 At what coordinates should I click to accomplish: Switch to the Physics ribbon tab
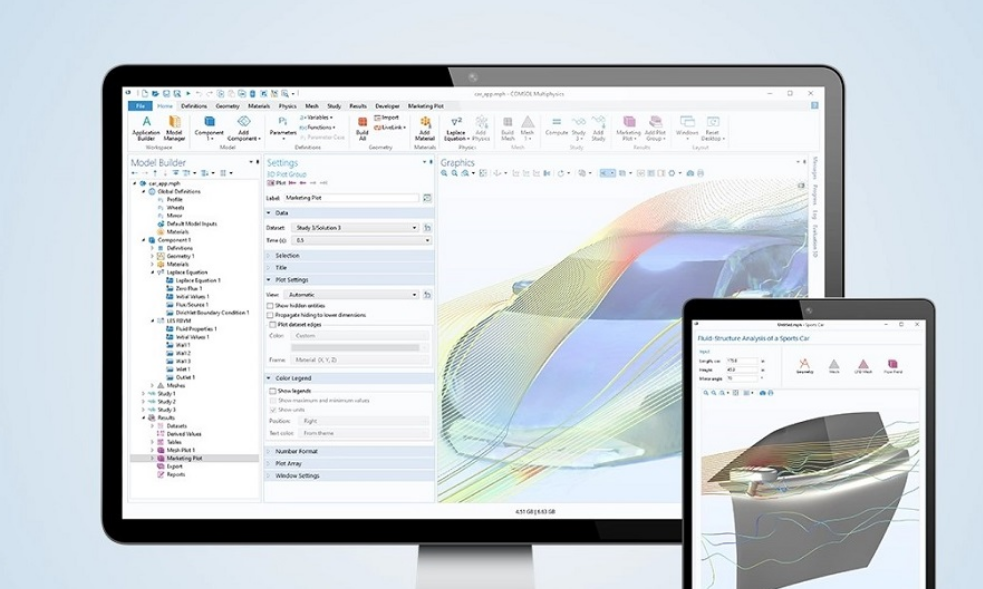tap(287, 107)
